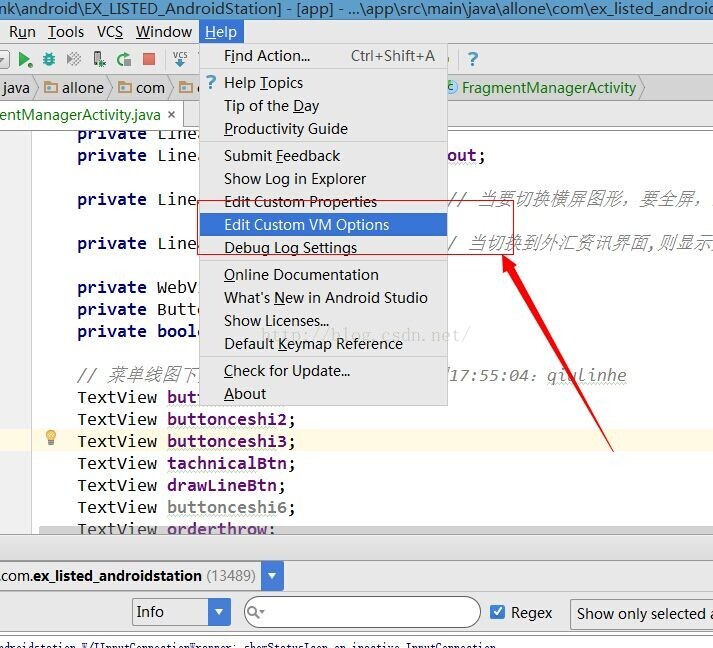Select Edit Custom Properties

(323, 202)
